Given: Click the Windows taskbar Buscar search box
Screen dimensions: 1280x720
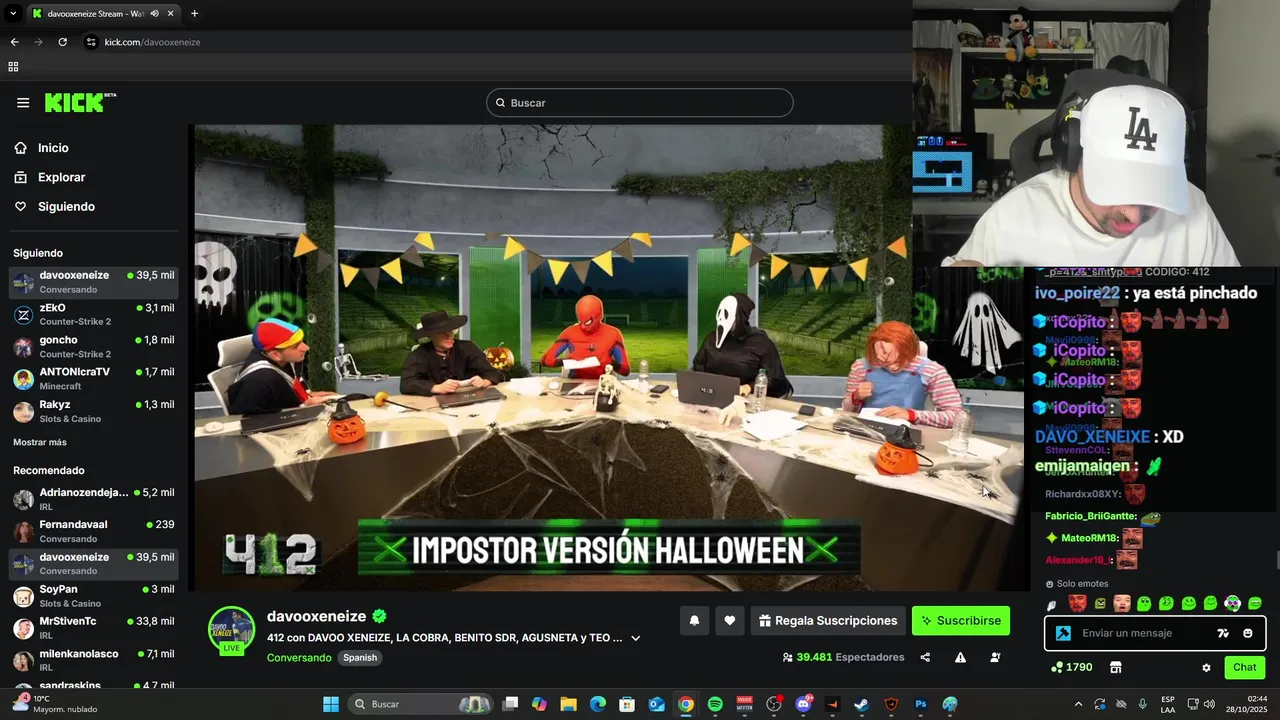Looking at the screenshot, I should [422, 704].
